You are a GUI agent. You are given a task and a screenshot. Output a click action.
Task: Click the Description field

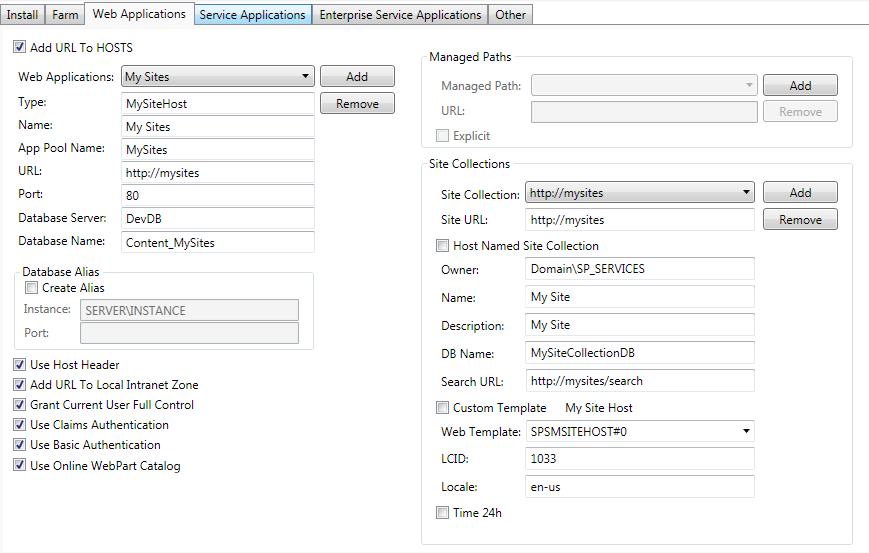tap(640, 325)
